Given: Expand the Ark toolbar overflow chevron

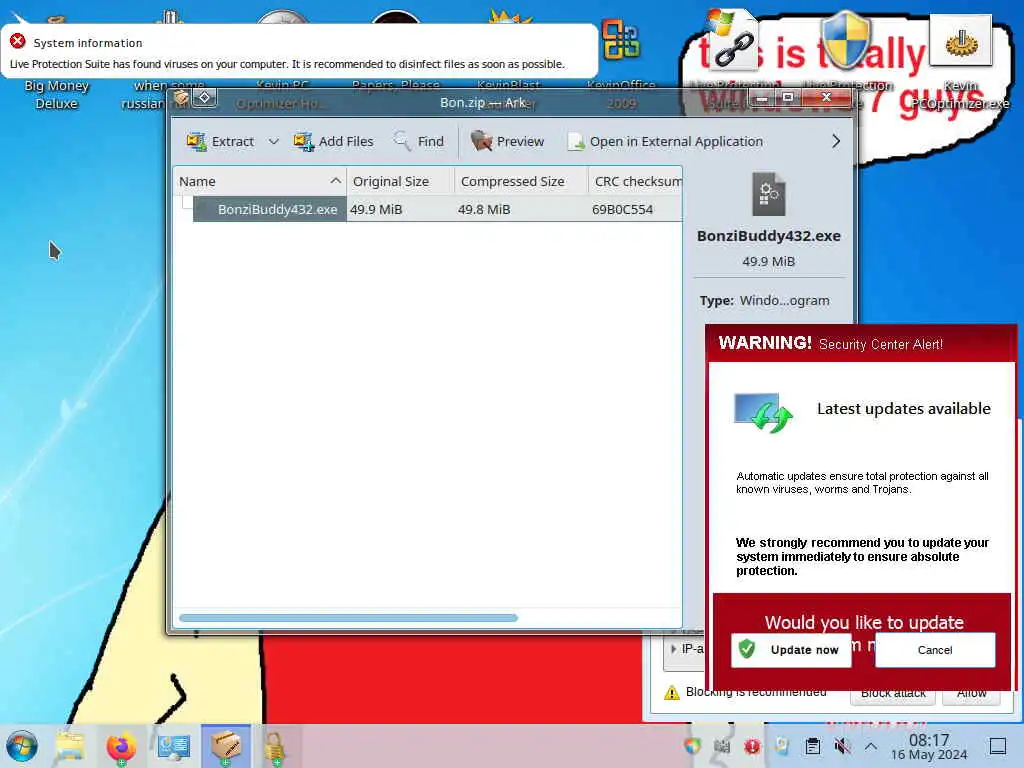Looking at the screenshot, I should point(835,141).
